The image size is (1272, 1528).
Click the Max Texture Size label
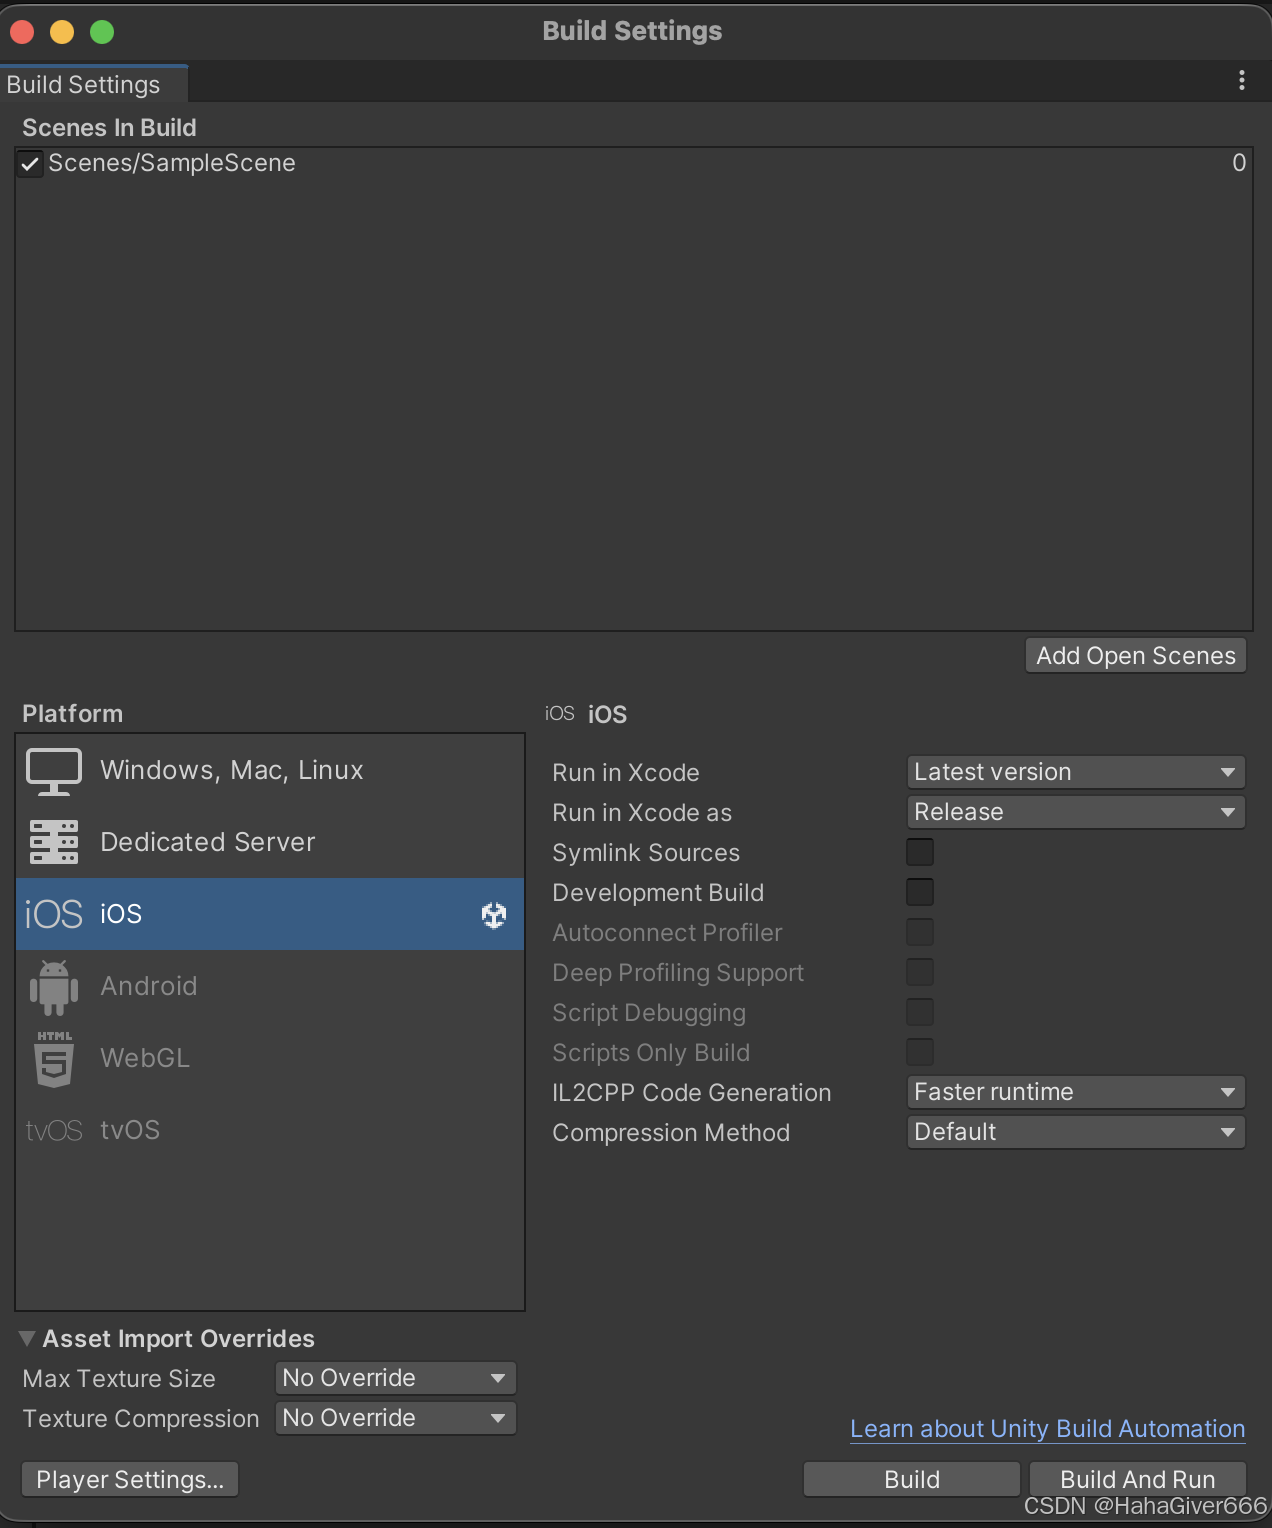tap(119, 1379)
